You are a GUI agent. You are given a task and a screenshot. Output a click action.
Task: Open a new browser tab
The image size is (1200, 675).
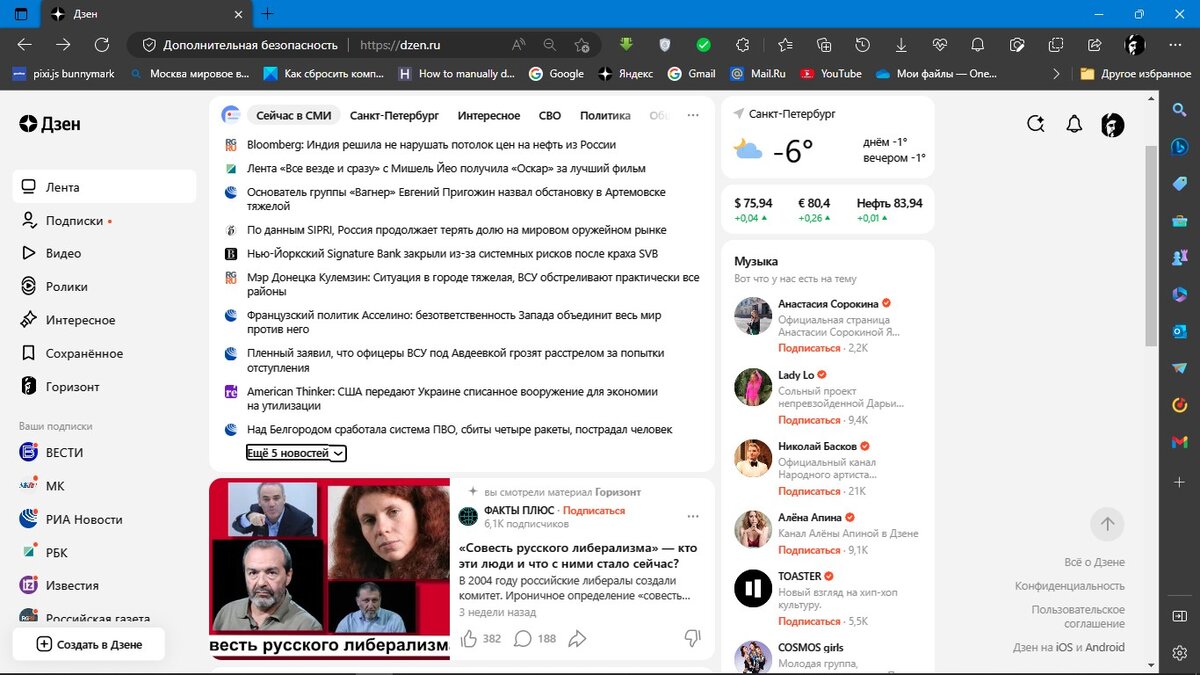tap(268, 14)
